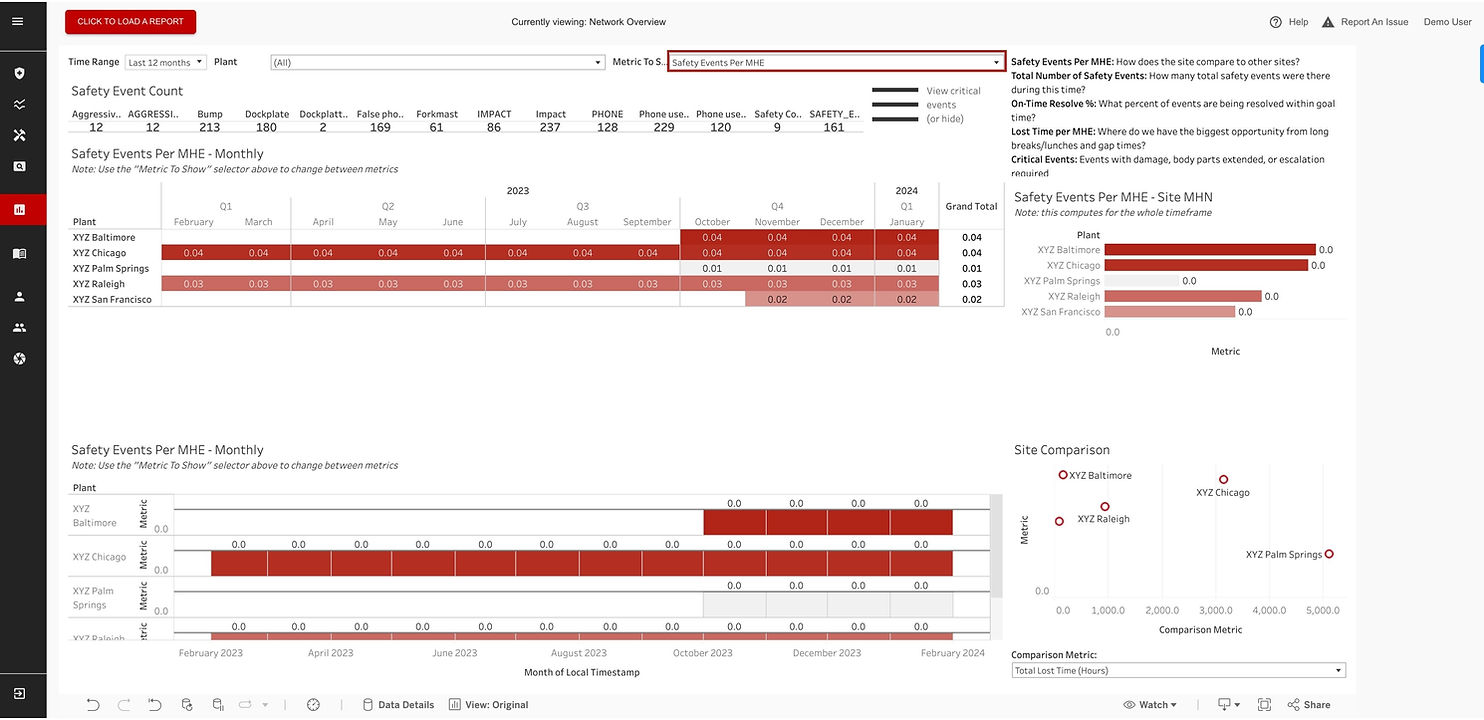Viewport: 1484px width, 720px height.
Task: Click the logout icon at sidebar bottom
Action: click(x=19, y=693)
